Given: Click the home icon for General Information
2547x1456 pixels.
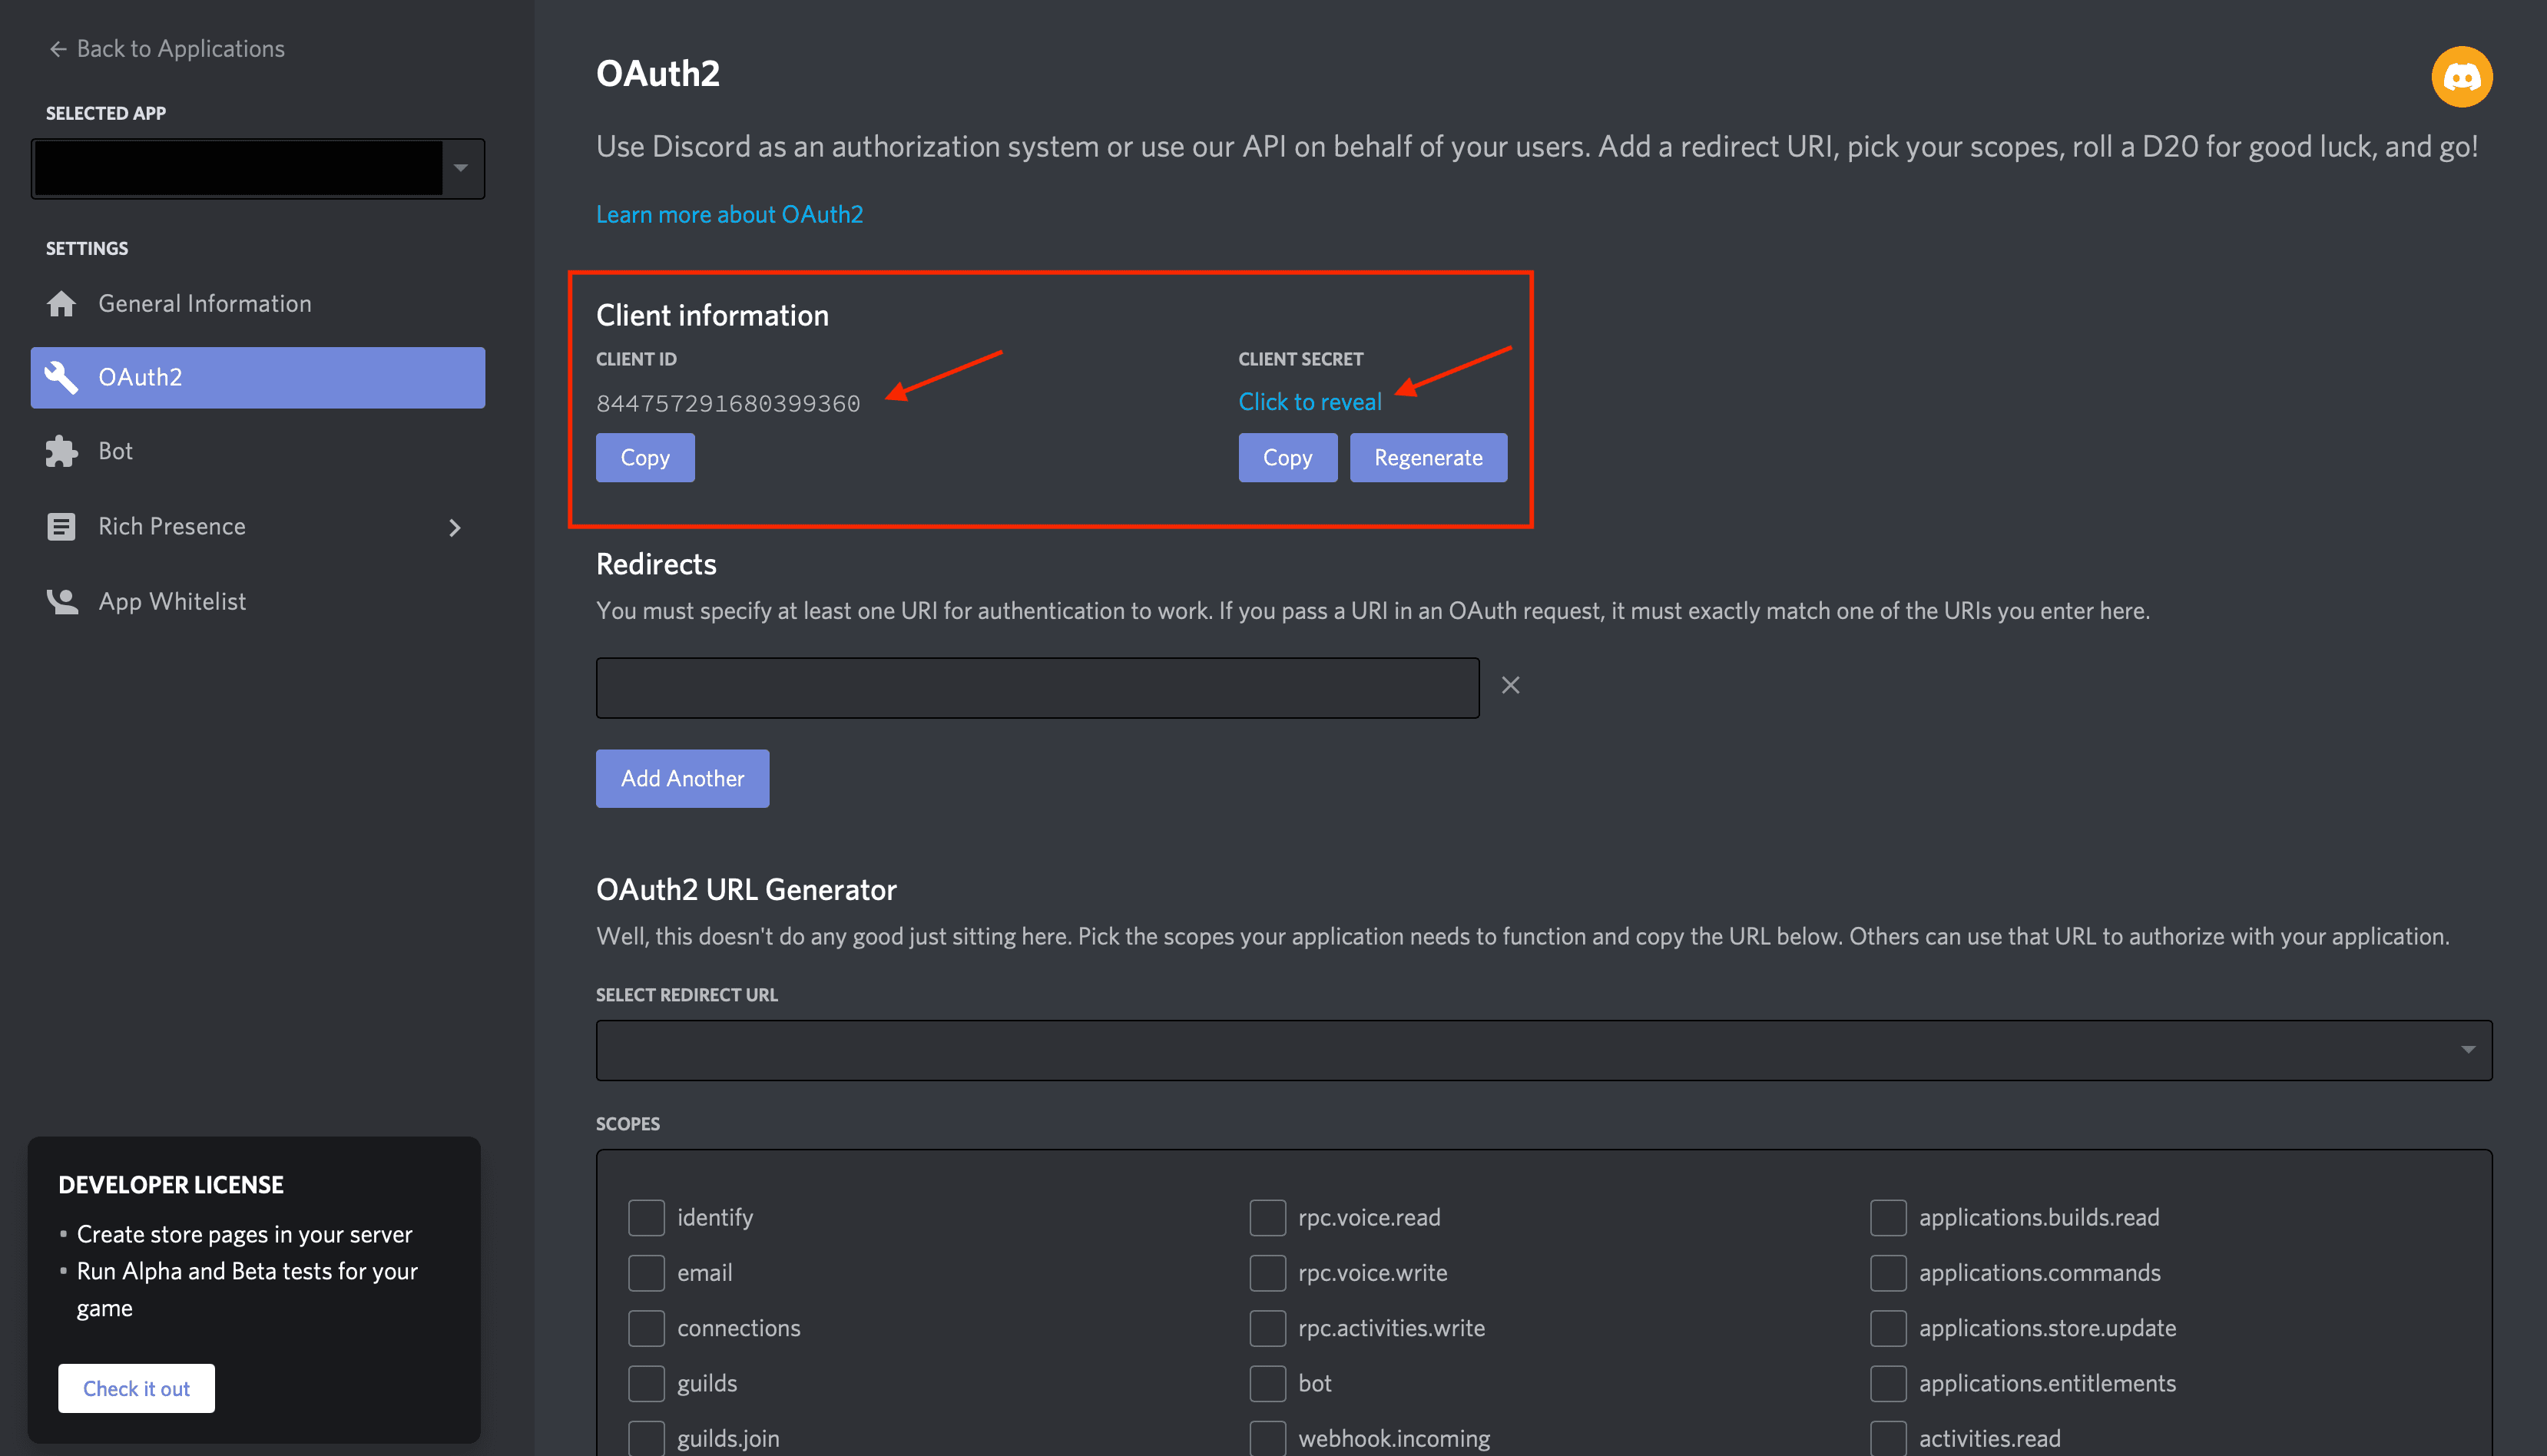Looking at the screenshot, I should click(62, 304).
